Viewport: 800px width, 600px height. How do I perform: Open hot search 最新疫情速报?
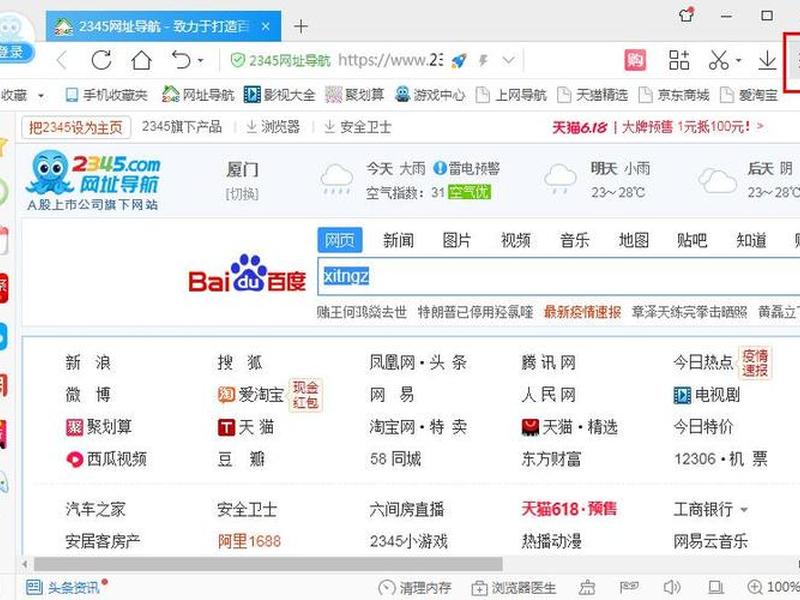tap(582, 312)
